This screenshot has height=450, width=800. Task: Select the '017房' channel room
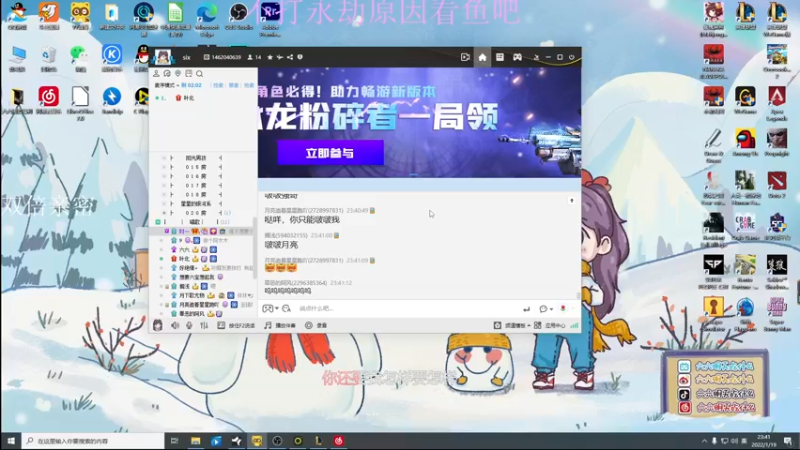point(195,185)
